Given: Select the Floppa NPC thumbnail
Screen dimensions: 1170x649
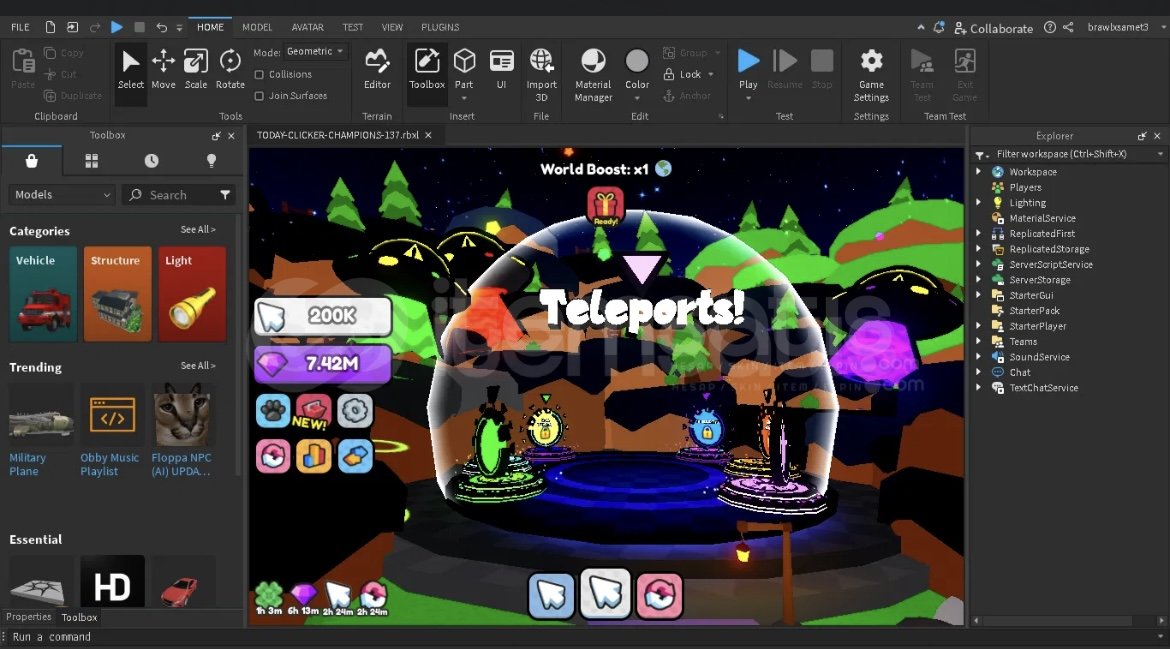Looking at the screenshot, I should (x=182, y=416).
